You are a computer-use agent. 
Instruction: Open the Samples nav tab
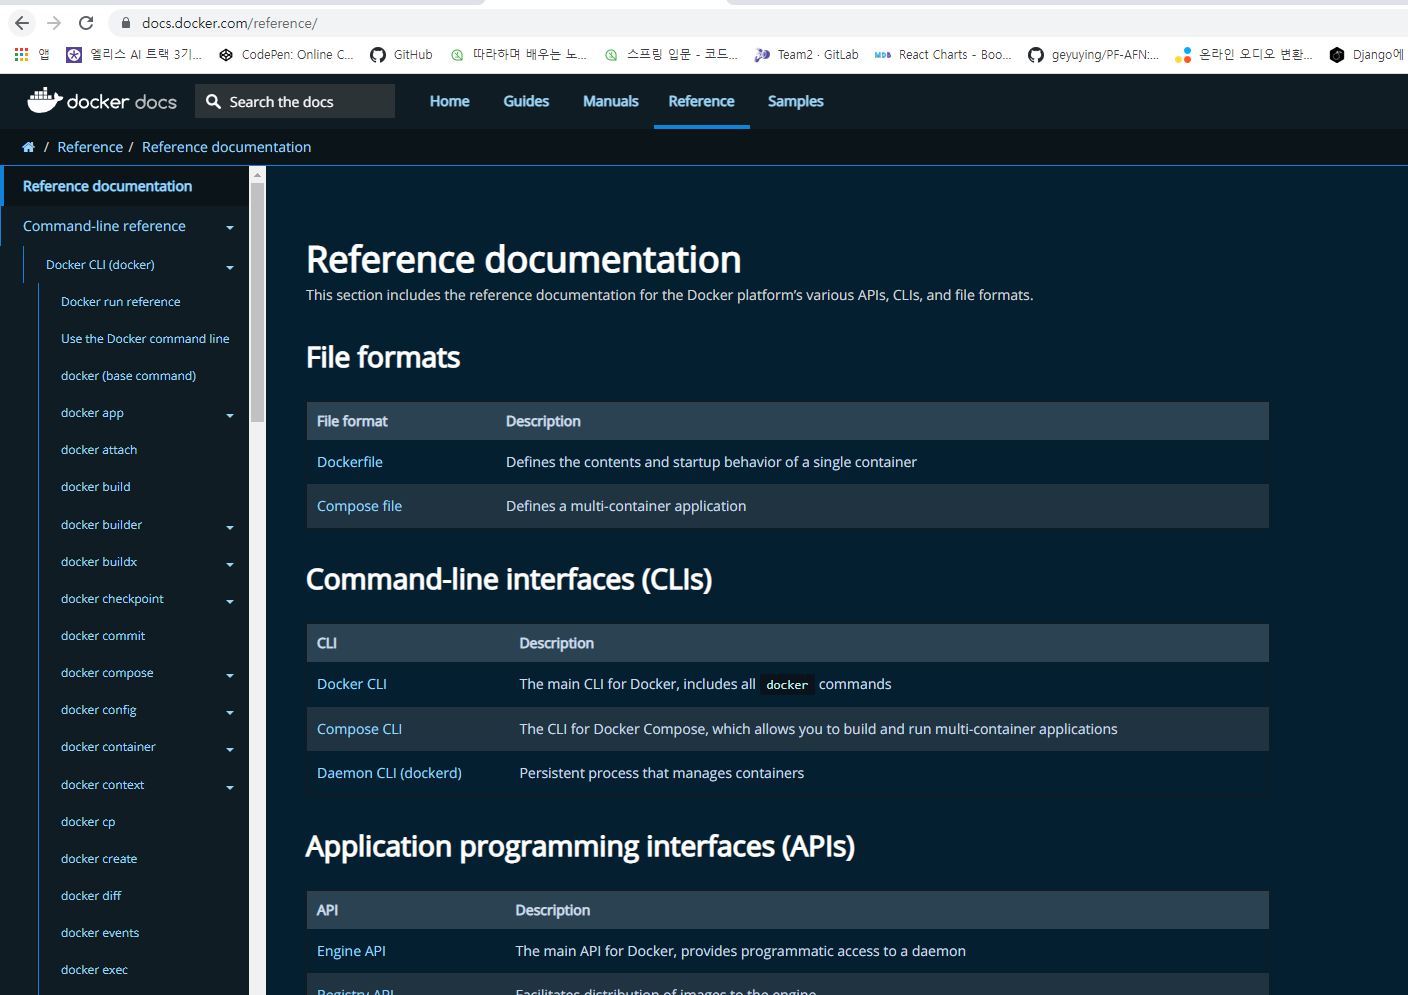click(795, 101)
